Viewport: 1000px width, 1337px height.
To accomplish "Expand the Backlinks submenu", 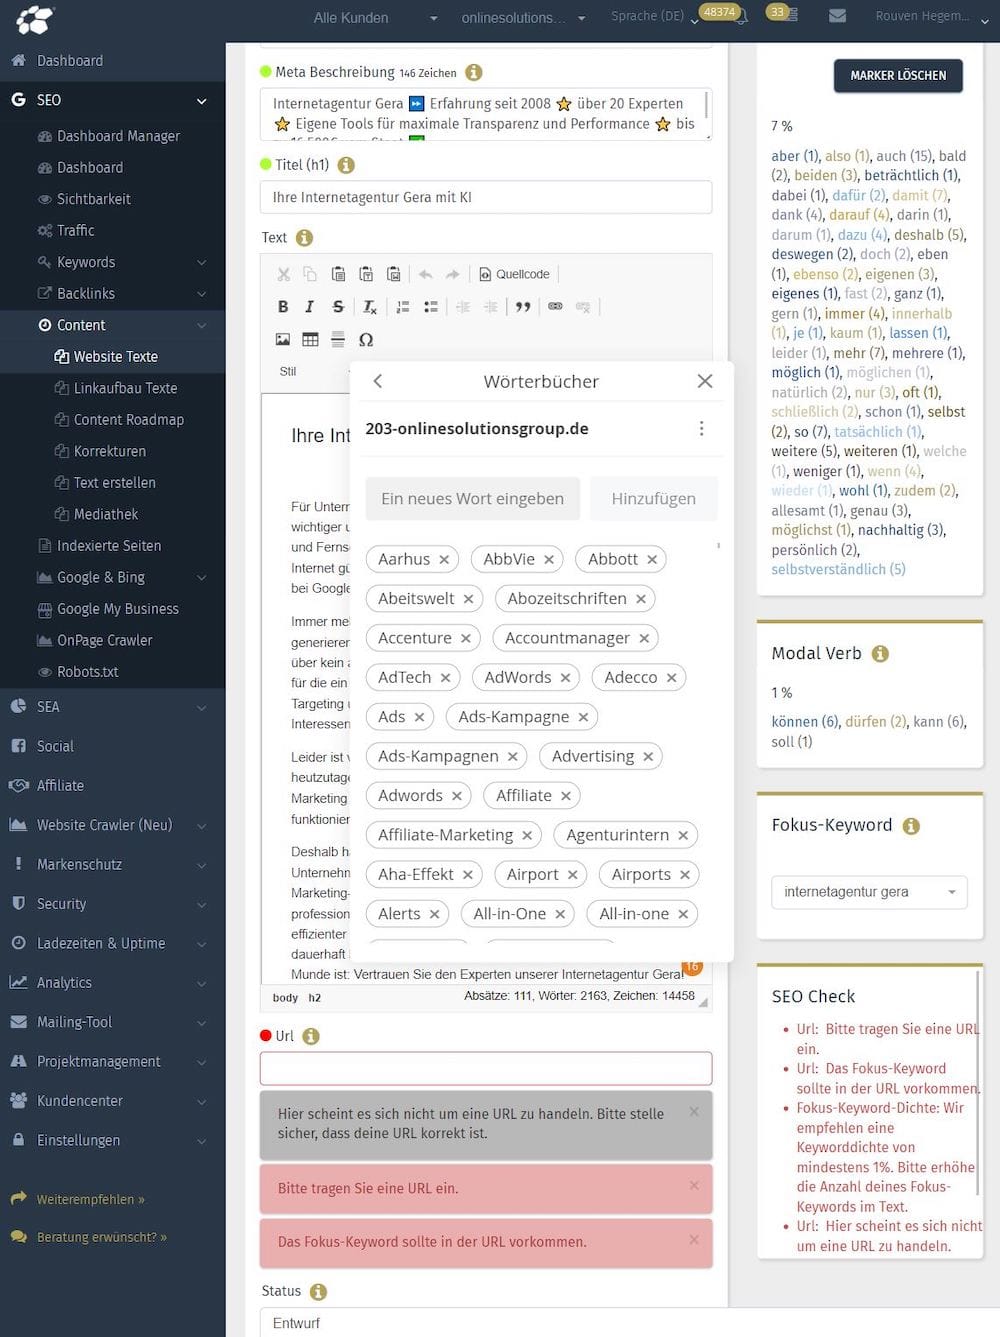I will click(201, 294).
